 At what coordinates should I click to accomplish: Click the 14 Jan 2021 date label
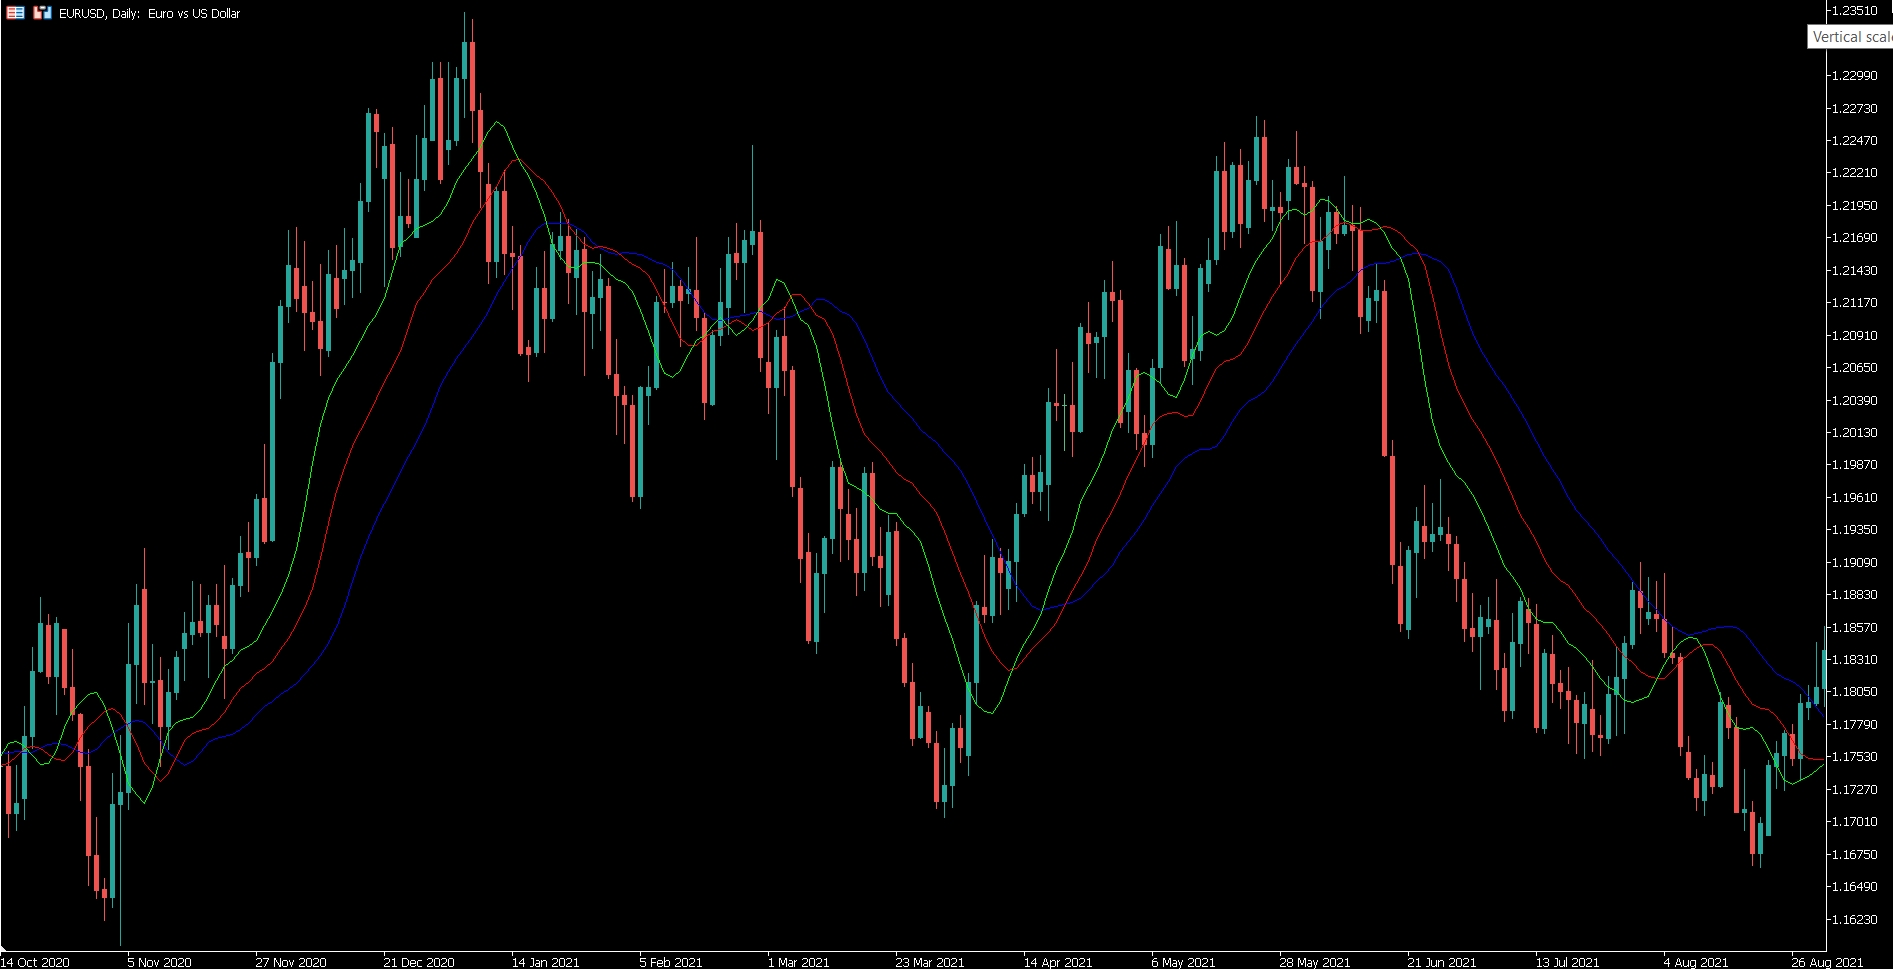(546, 962)
